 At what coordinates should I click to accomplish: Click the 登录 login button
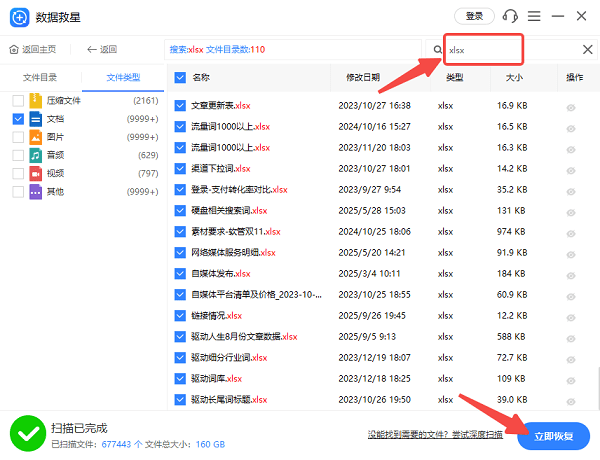click(474, 16)
